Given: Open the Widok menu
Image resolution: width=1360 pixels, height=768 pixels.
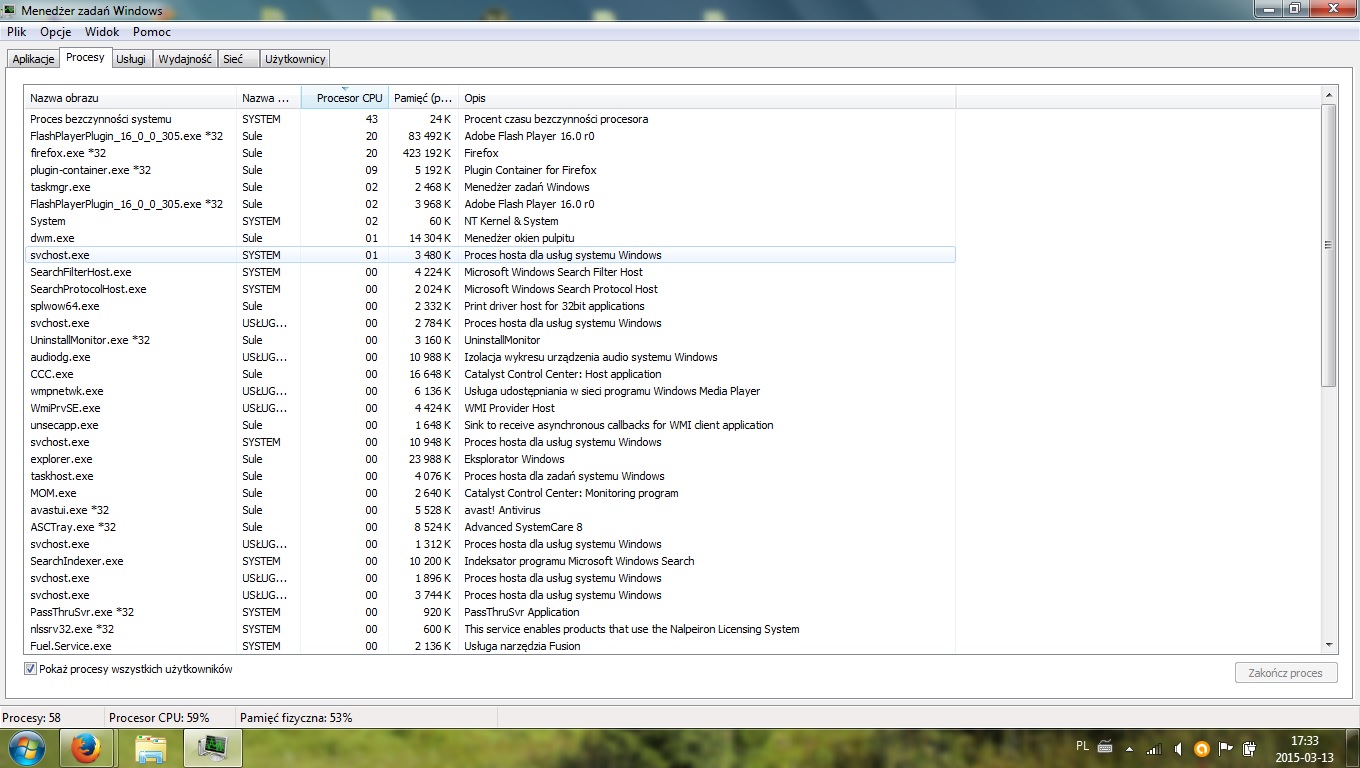Looking at the screenshot, I should (102, 32).
